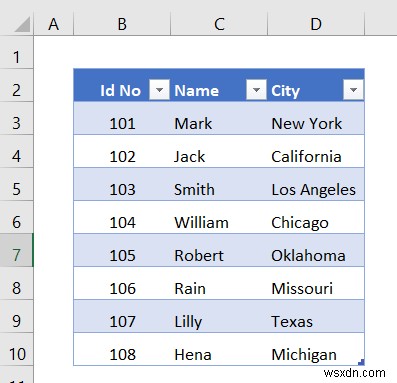Viewport: 397px width, 383px height.
Task: Select cell containing 102
Action: pos(122,151)
